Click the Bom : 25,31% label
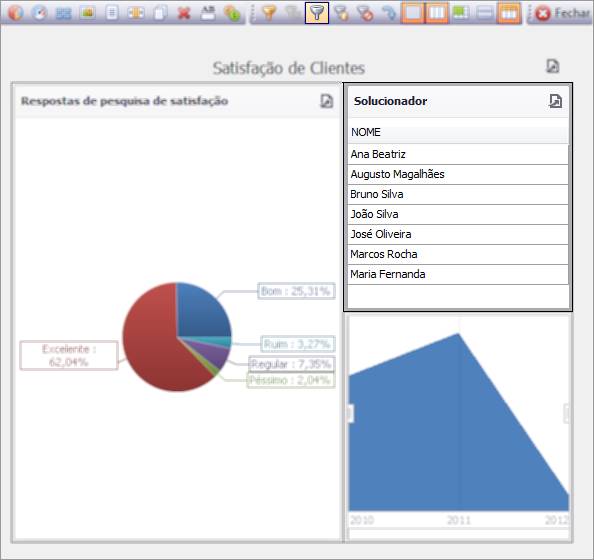This screenshot has height=560, width=594. coord(296,291)
